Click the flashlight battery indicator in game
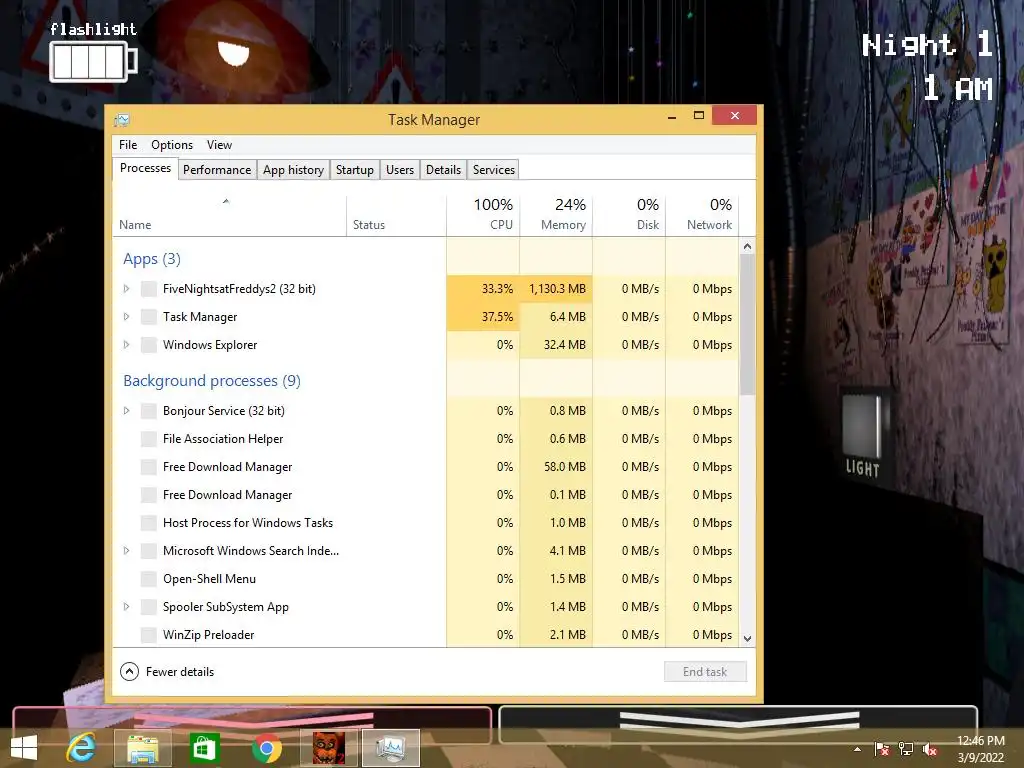Image resolution: width=1024 pixels, height=768 pixels. (x=93, y=61)
